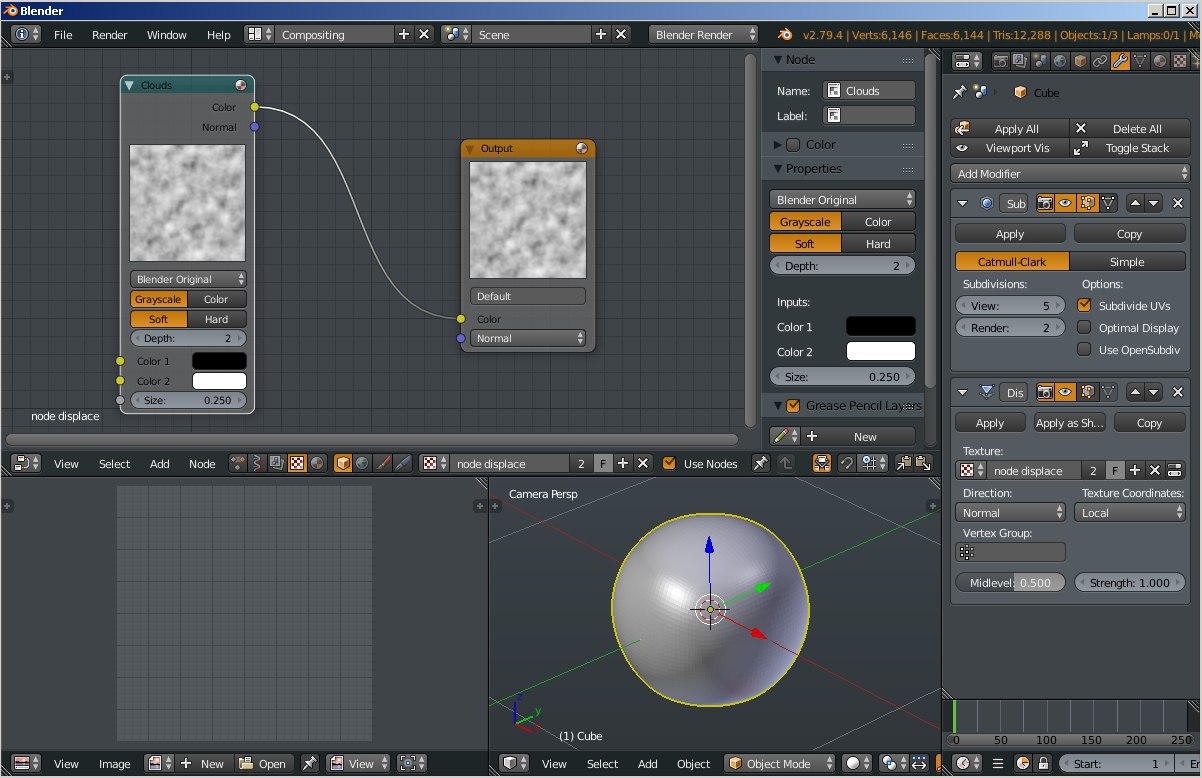Open the 3D view editor type selector
This screenshot has width=1202, height=778.
(514, 763)
